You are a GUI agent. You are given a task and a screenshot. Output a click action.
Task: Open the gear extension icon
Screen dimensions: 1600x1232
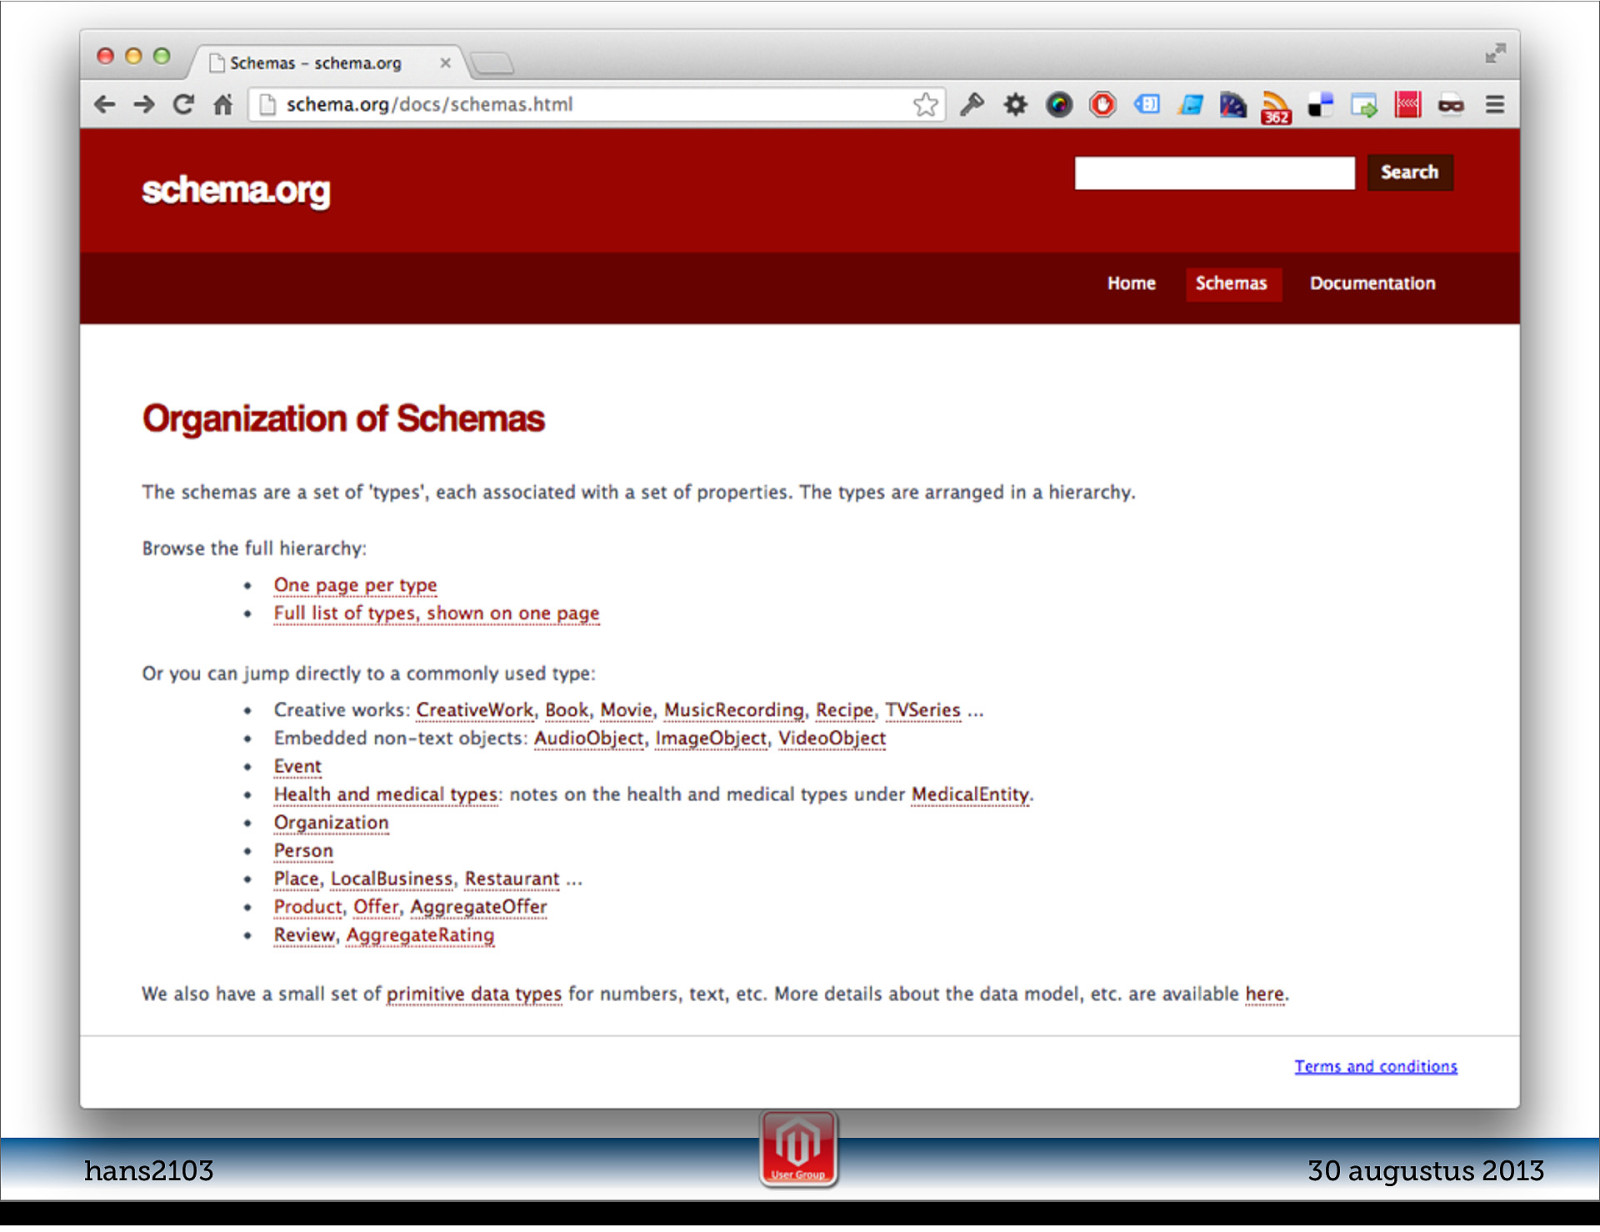coord(1016,105)
